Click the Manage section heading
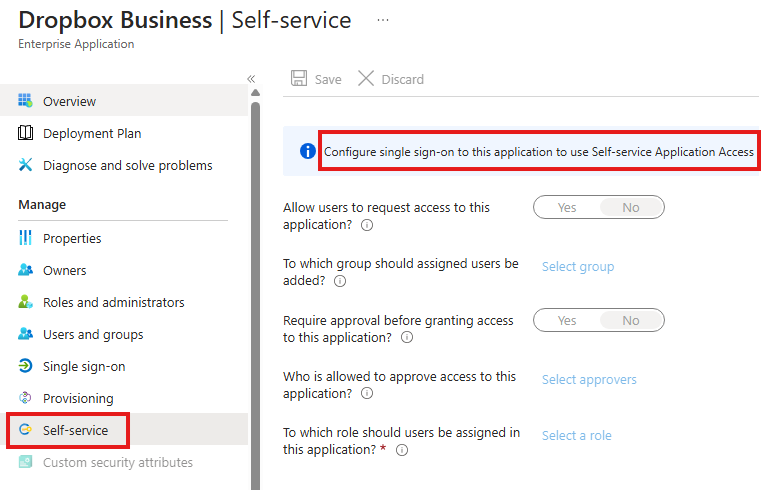The width and height of the screenshot is (761, 490). (42, 205)
